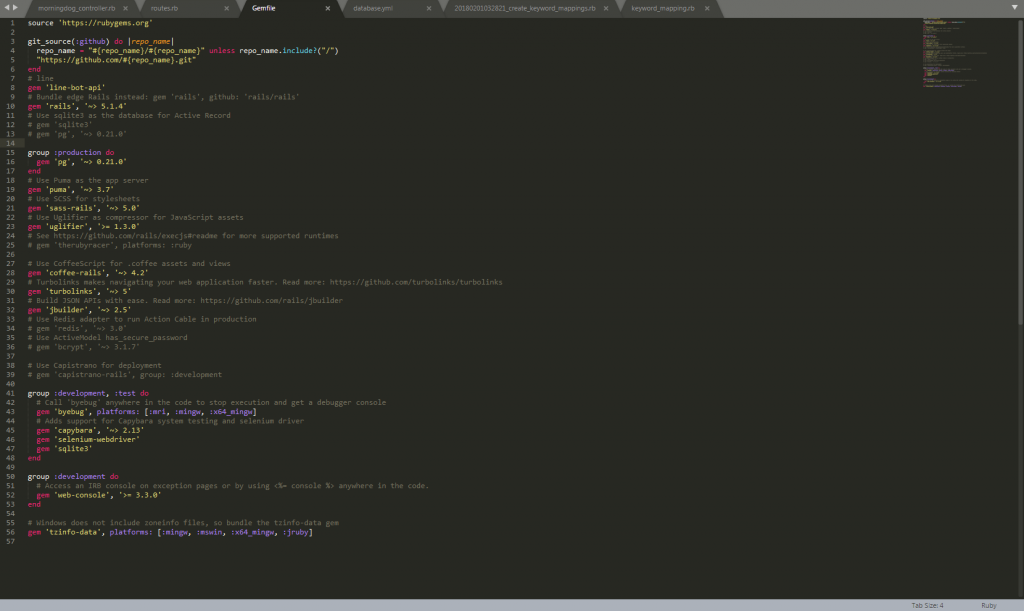Switch to the morningdog_controller.rb tab

tap(76, 8)
